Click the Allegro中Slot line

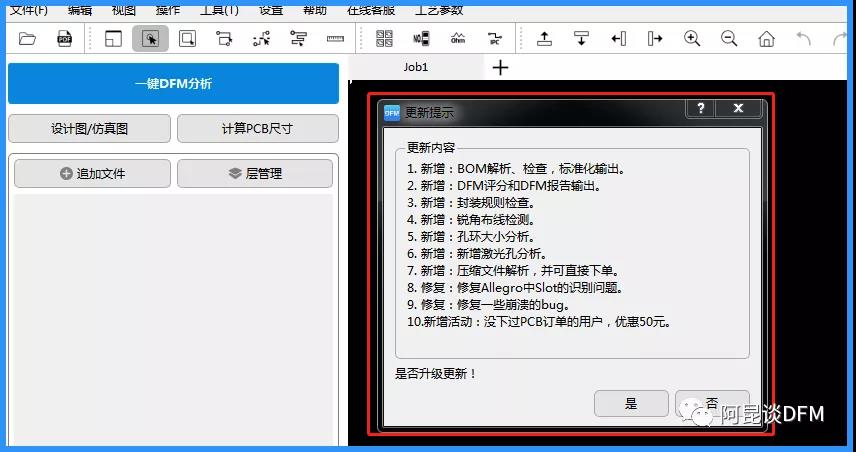click(515, 287)
